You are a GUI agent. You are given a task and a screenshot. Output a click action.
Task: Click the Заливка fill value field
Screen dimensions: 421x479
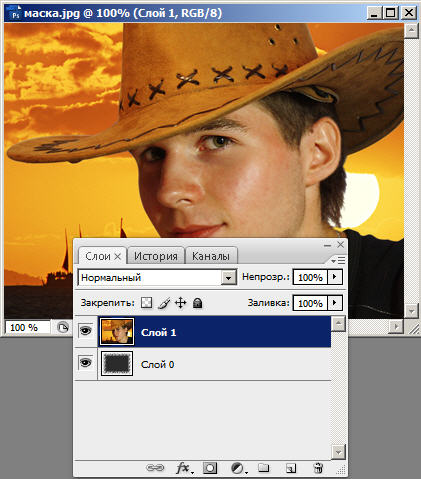[310, 303]
